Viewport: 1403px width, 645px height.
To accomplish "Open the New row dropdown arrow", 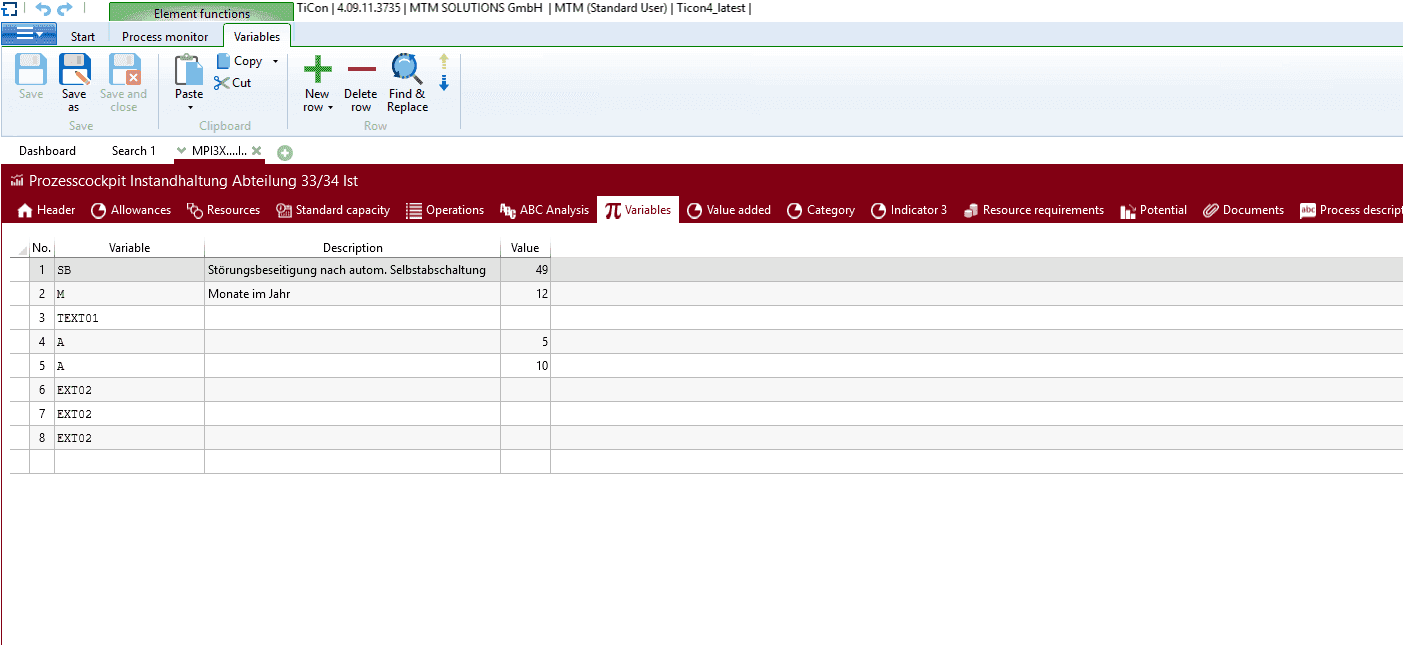I will 330,108.
